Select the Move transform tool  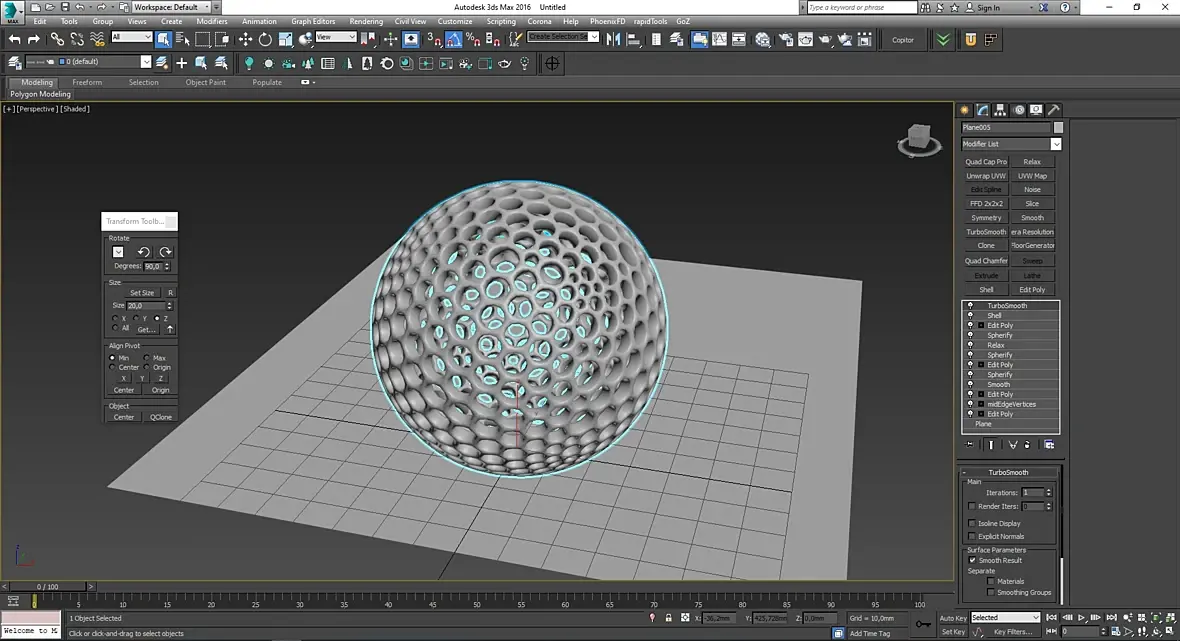click(x=245, y=39)
